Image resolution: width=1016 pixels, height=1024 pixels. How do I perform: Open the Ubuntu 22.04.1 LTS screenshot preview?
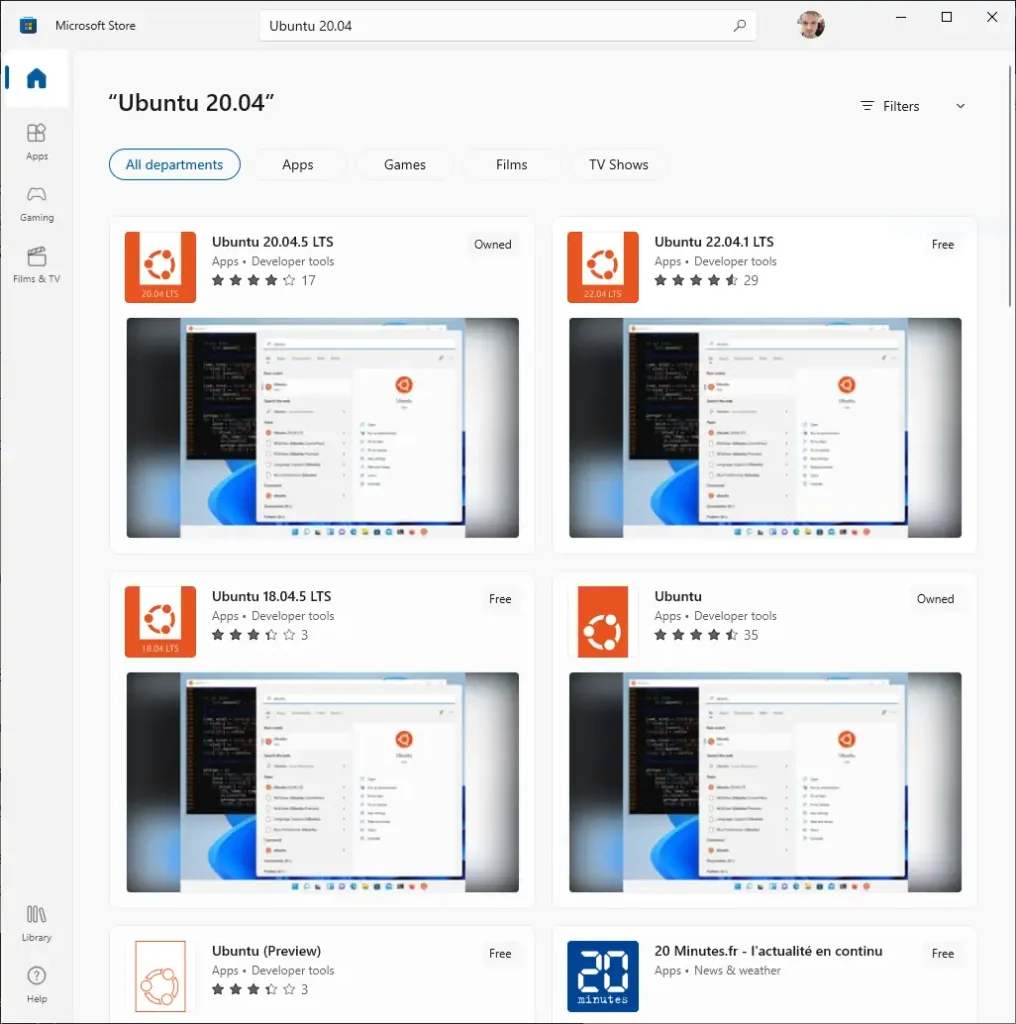765,428
